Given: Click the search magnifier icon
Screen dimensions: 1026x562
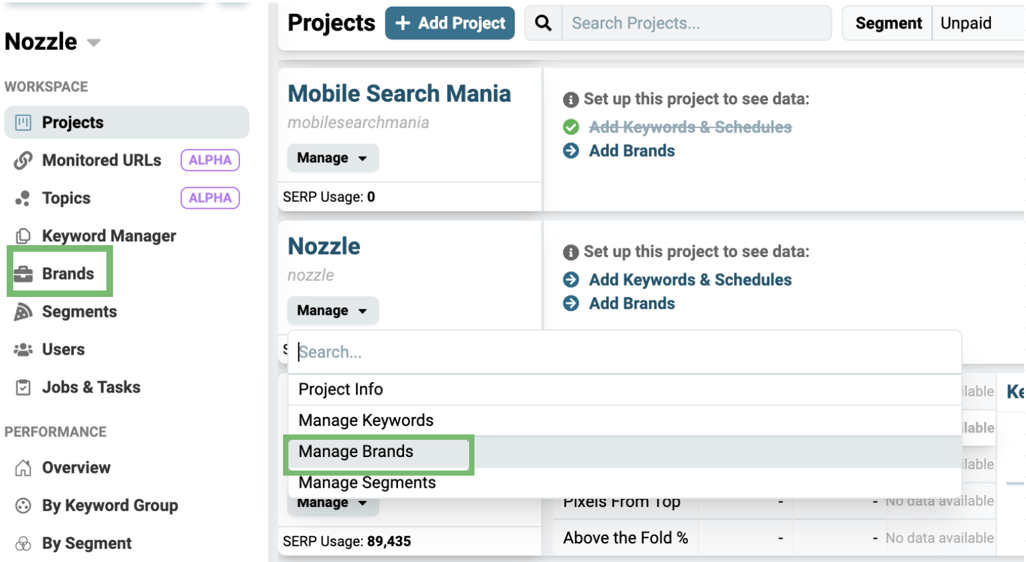Looking at the screenshot, I should pos(543,23).
